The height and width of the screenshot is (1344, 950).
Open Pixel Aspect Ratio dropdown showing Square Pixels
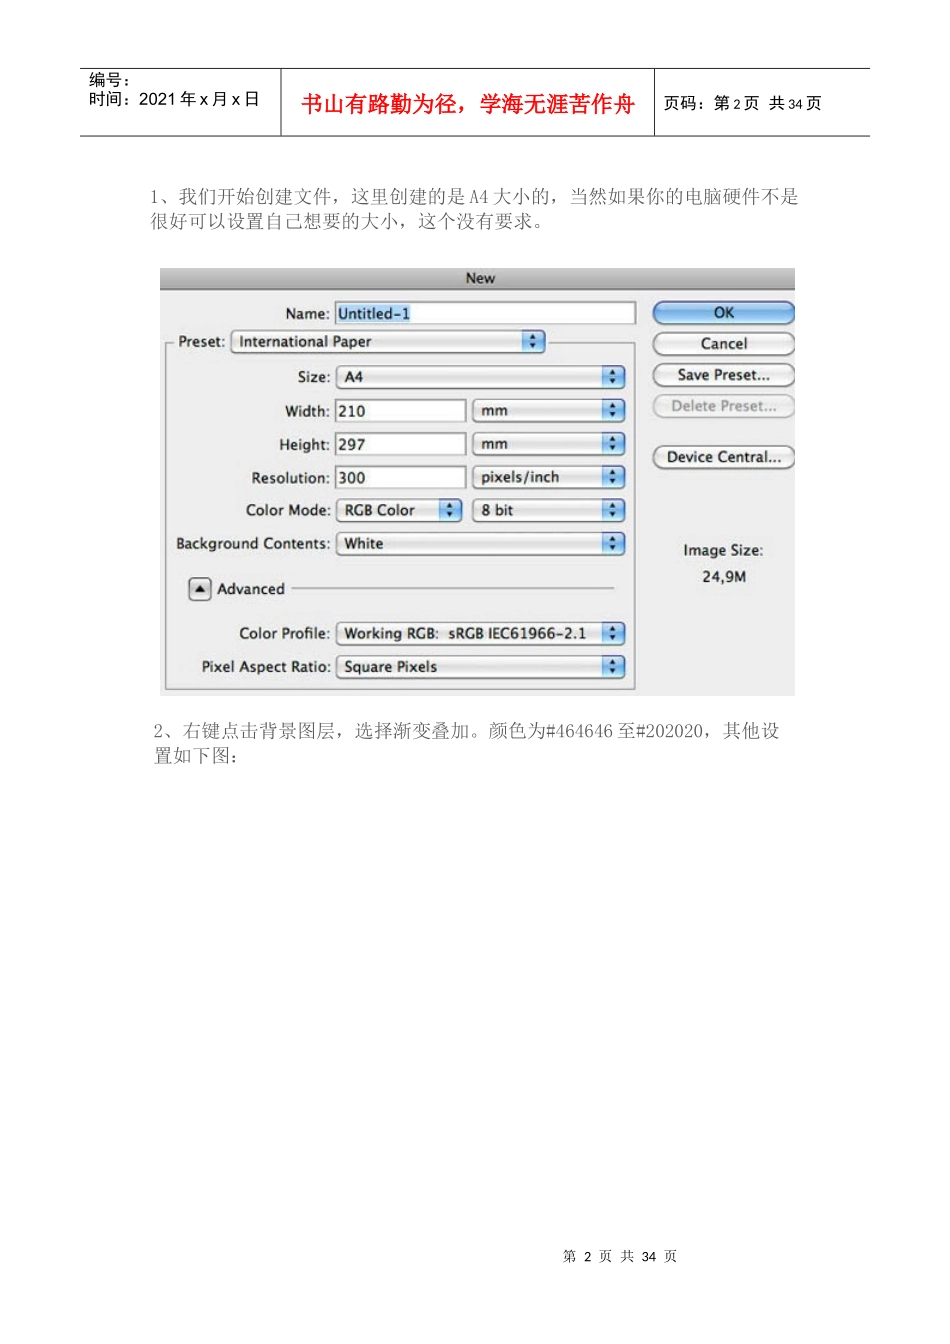[480, 667]
